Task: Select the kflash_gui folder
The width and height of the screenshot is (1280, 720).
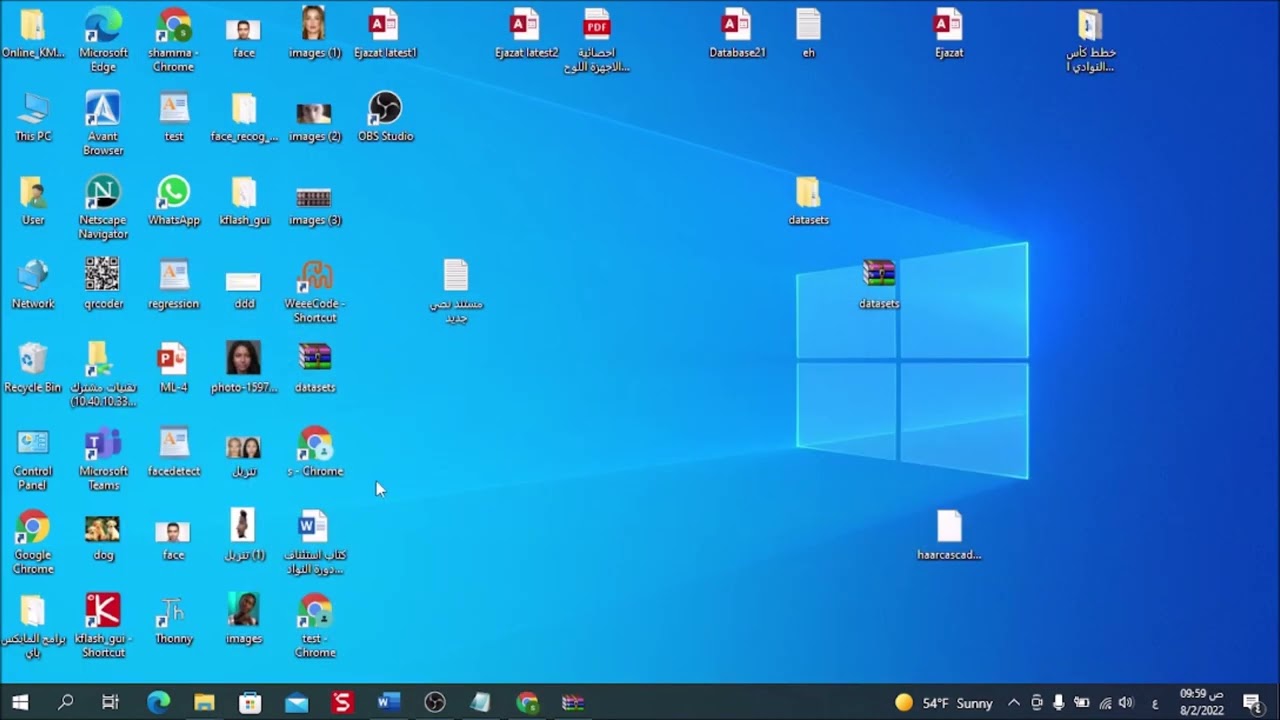Action: coord(244,201)
